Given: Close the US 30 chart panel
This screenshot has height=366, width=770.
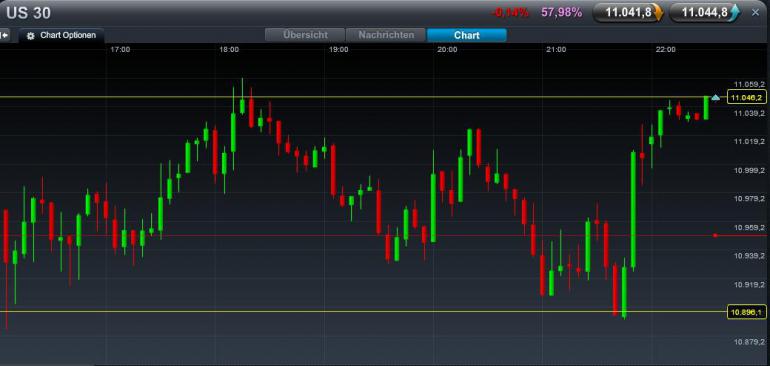Looking at the screenshot, I should (755, 12).
